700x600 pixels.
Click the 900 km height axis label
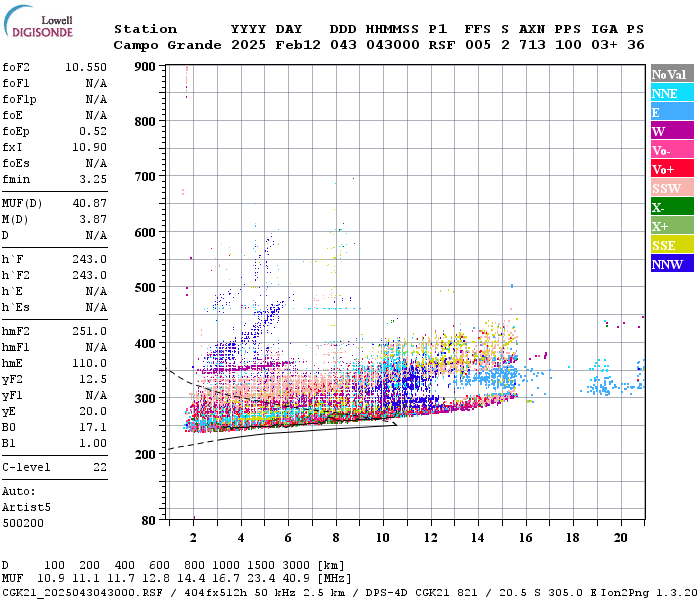[145, 67]
